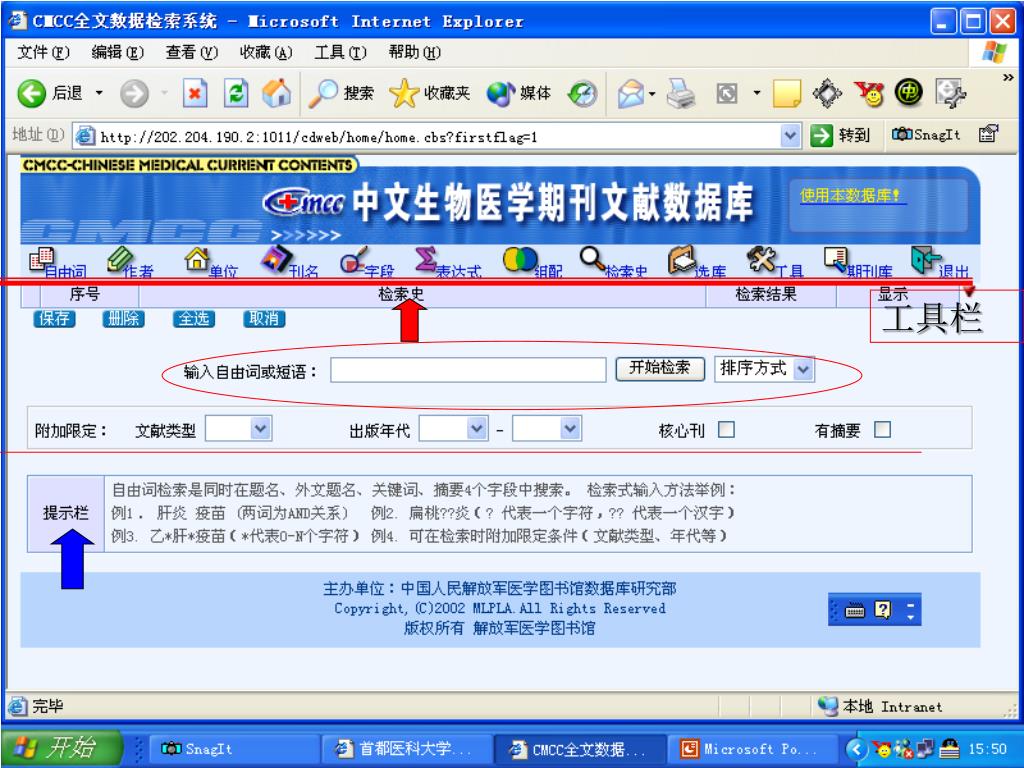Click the IE 后退 back button

51,93
